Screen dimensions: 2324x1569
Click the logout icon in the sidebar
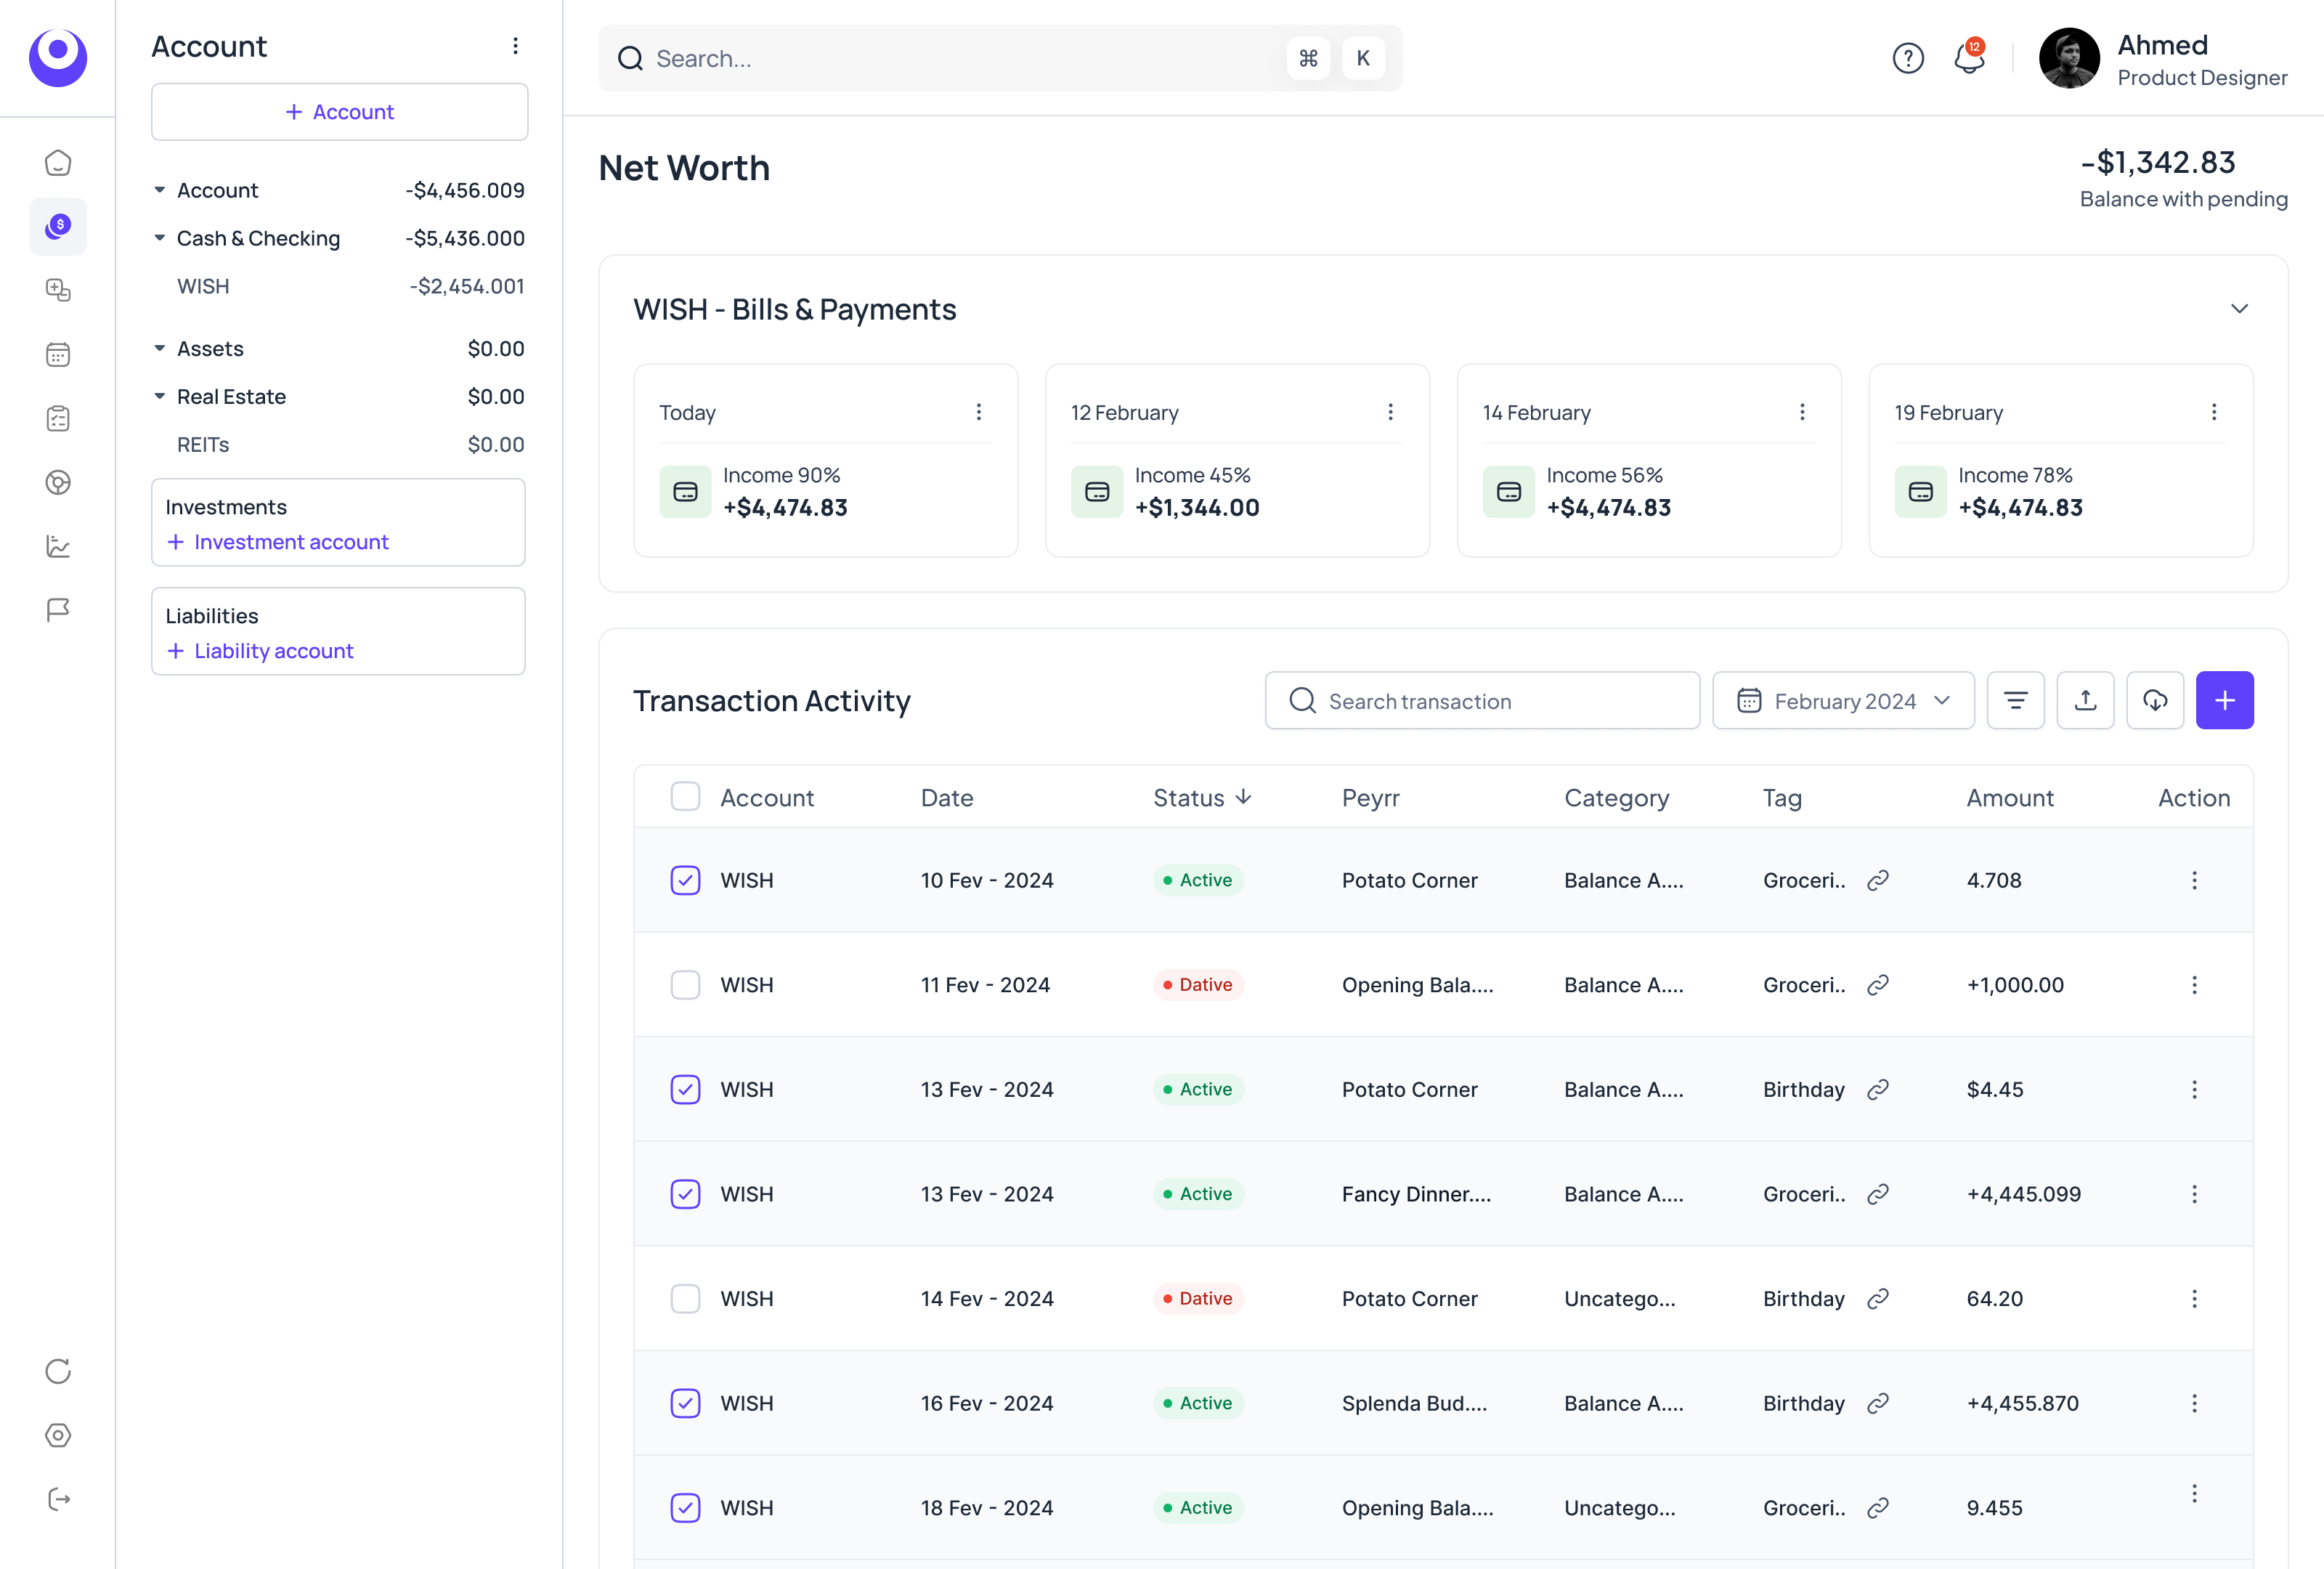coord(58,1499)
